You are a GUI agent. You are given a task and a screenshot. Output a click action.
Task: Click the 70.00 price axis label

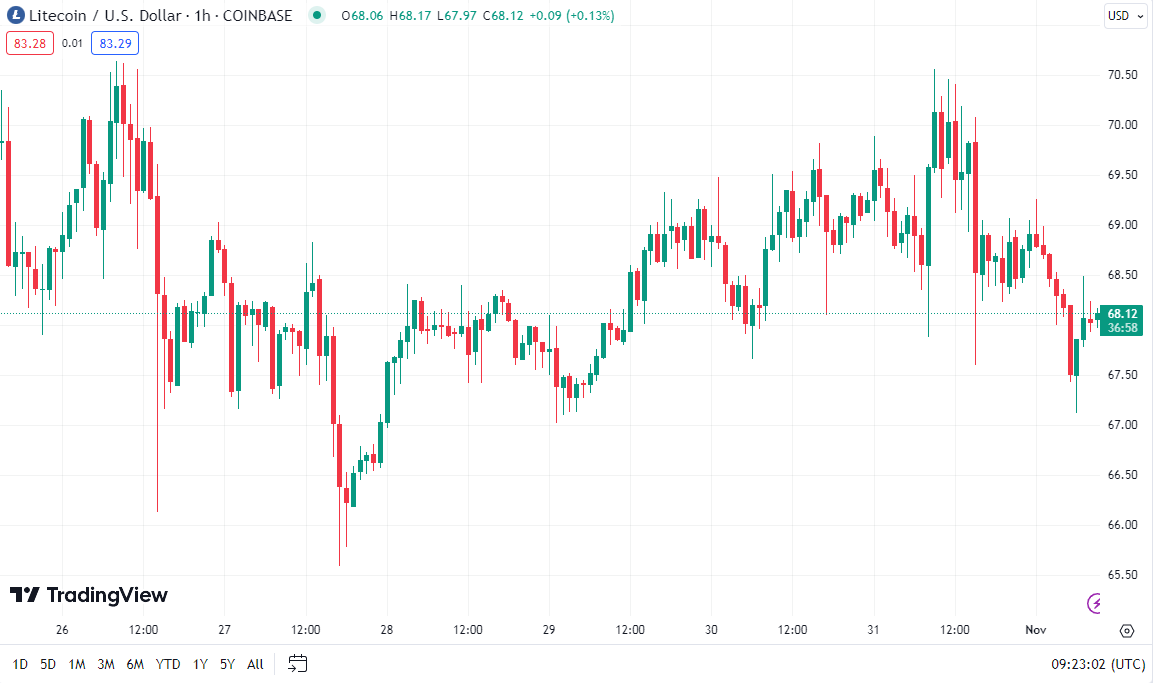(x=1122, y=125)
